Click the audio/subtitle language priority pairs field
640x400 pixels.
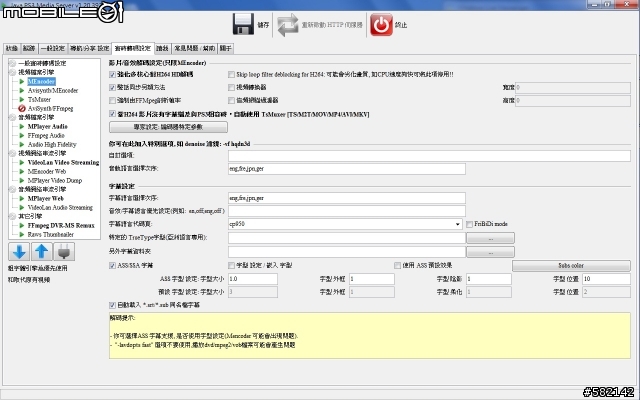(x=347, y=211)
